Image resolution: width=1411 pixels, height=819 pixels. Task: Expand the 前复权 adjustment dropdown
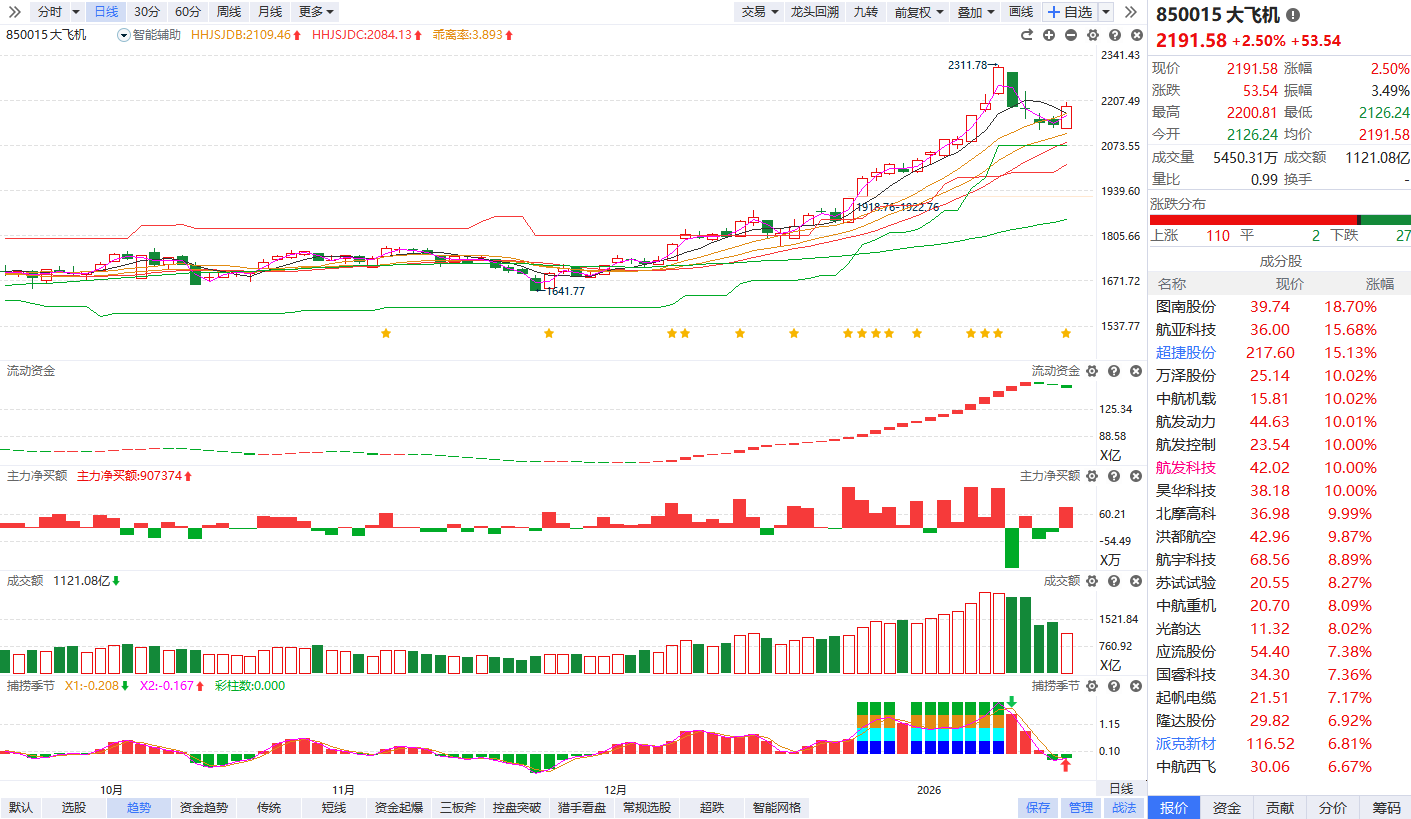(918, 12)
